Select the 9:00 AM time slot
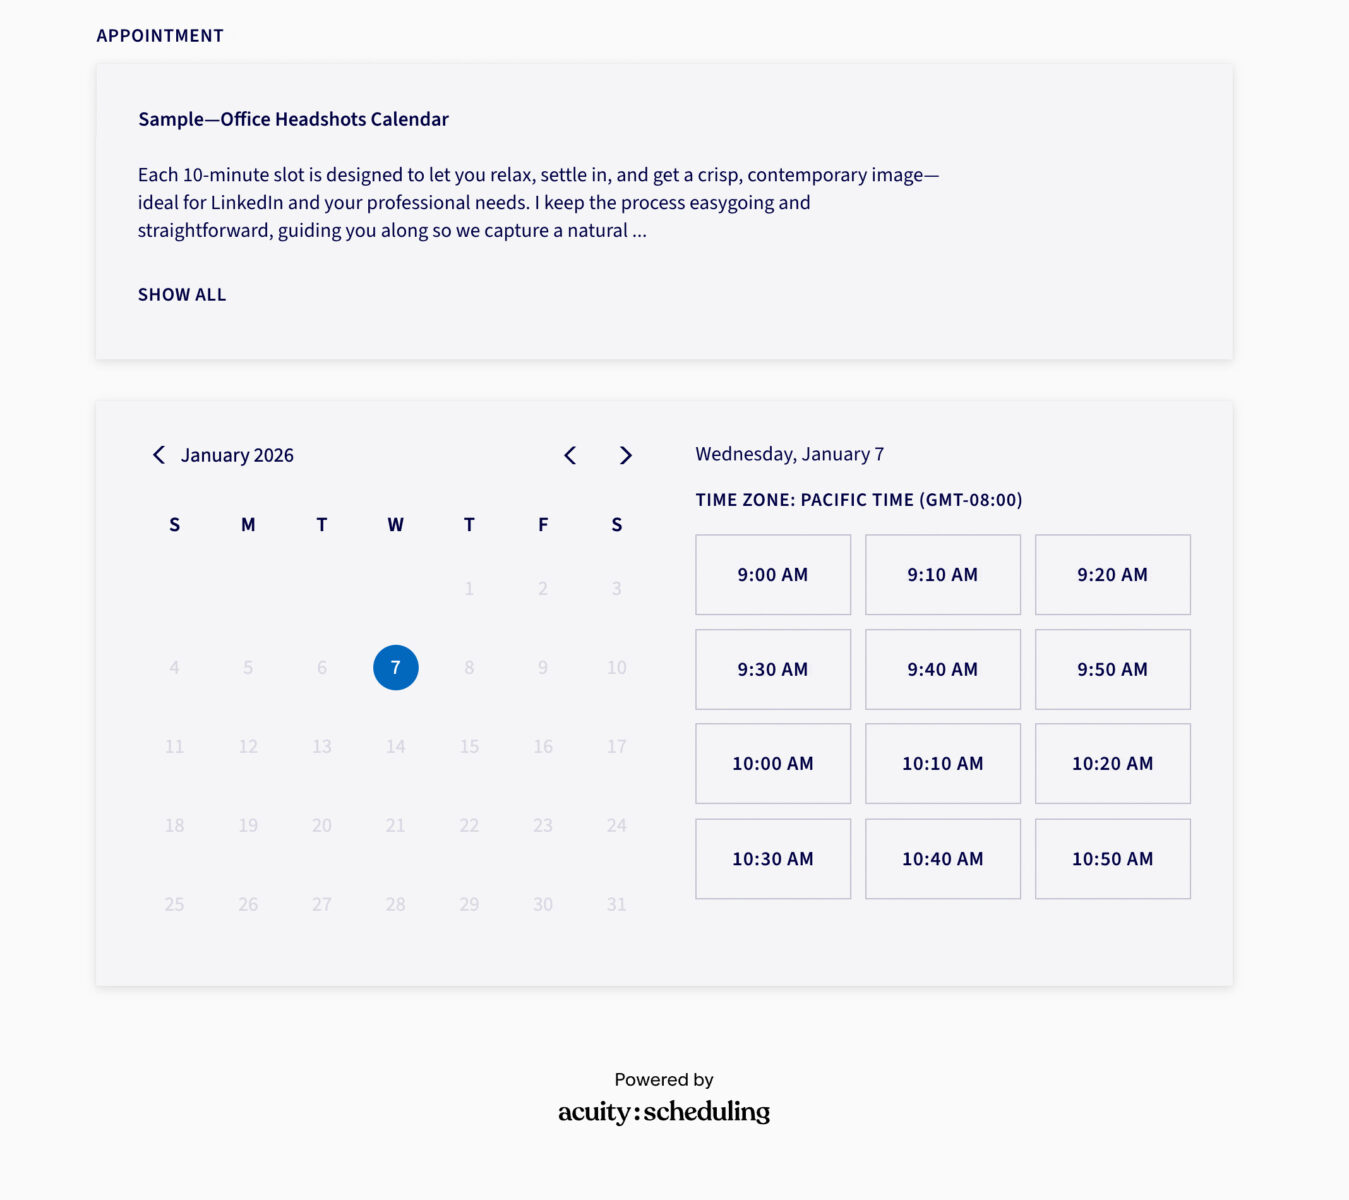This screenshot has height=1200, width=1349. (772, 574)
